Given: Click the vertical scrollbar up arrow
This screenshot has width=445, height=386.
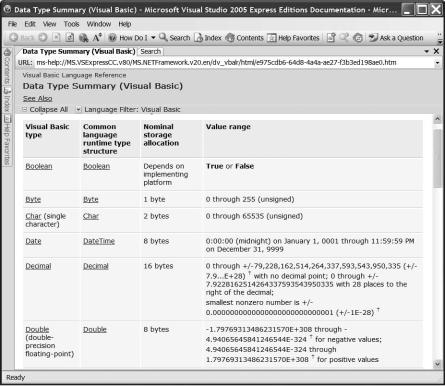Looking at the screenshot, I should [x=438, y=119].
